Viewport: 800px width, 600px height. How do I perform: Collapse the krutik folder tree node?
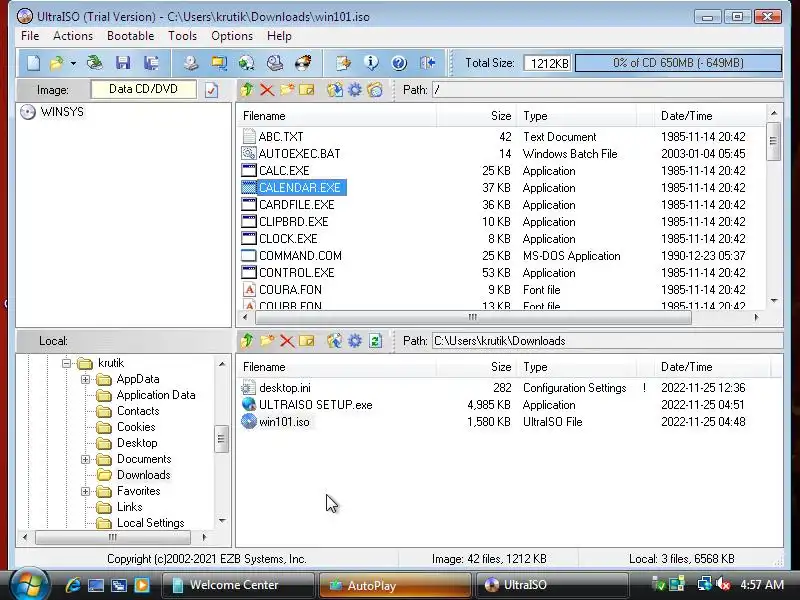(x=66, y=363)
